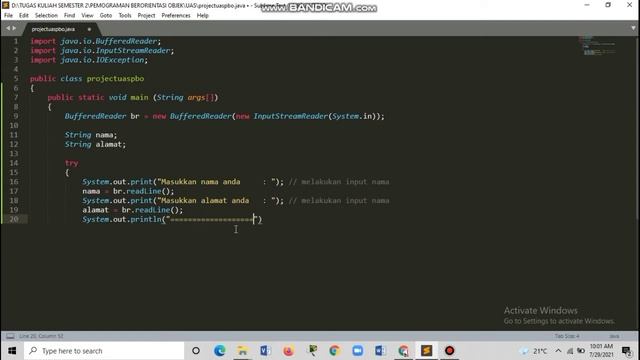
Task: Open Zoom from taskbar
Action: click(358, 351)
